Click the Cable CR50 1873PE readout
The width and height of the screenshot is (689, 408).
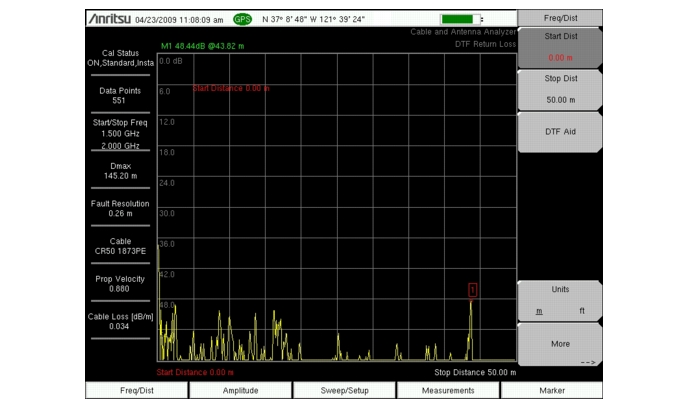point(120,246)
